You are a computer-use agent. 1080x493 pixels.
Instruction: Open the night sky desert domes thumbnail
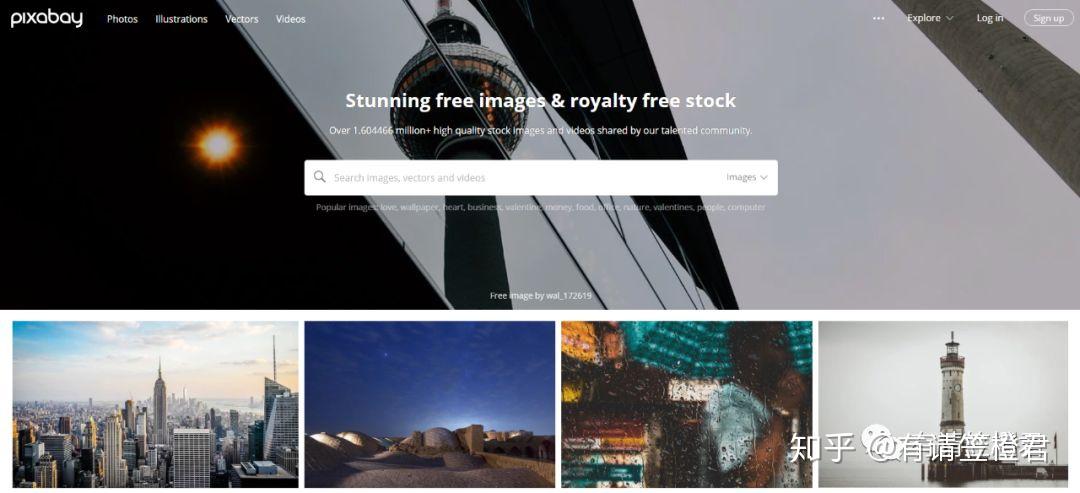[430, 404]
